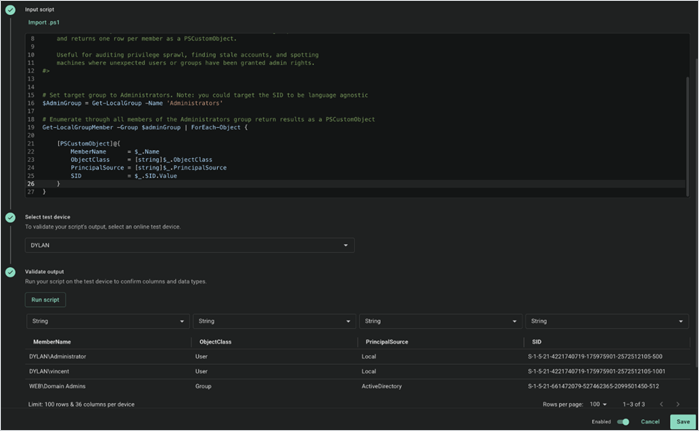This screenshot has height=431, width=699.
Task: Click the Input script step checkmark icon
Action: click(x=10, y=10)
